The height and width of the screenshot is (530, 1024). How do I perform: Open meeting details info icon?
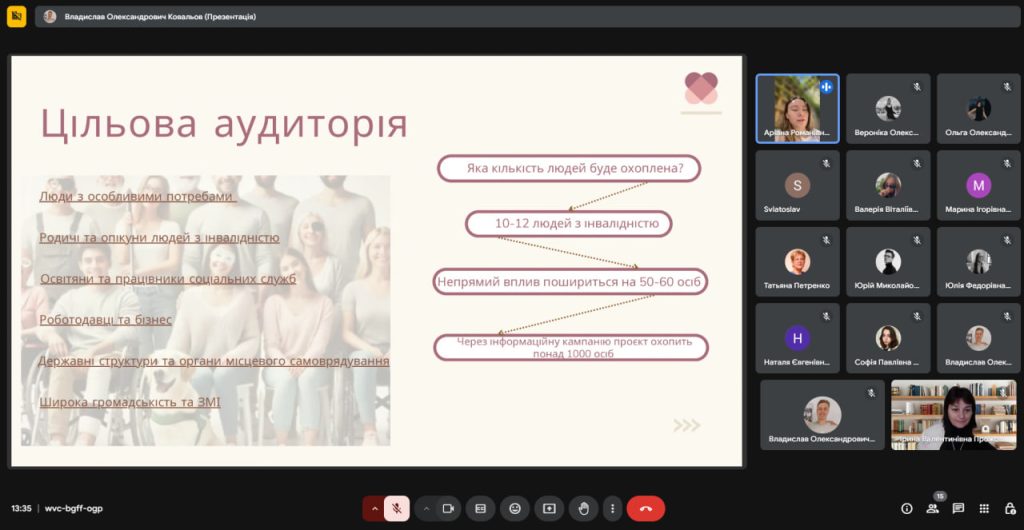[x=907, y=508]
